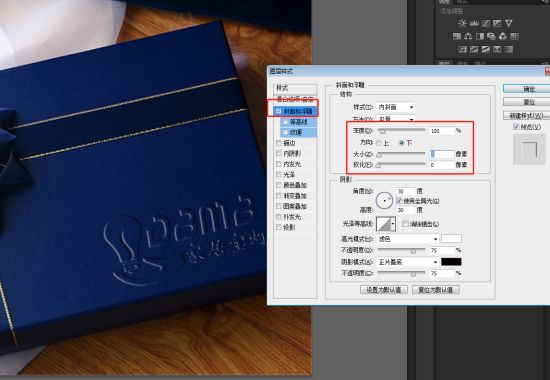550x380 pixels.
Task: Click the shadow 不透明度 opacity slider
Action: pyautogui.click(x=402, y=273)
